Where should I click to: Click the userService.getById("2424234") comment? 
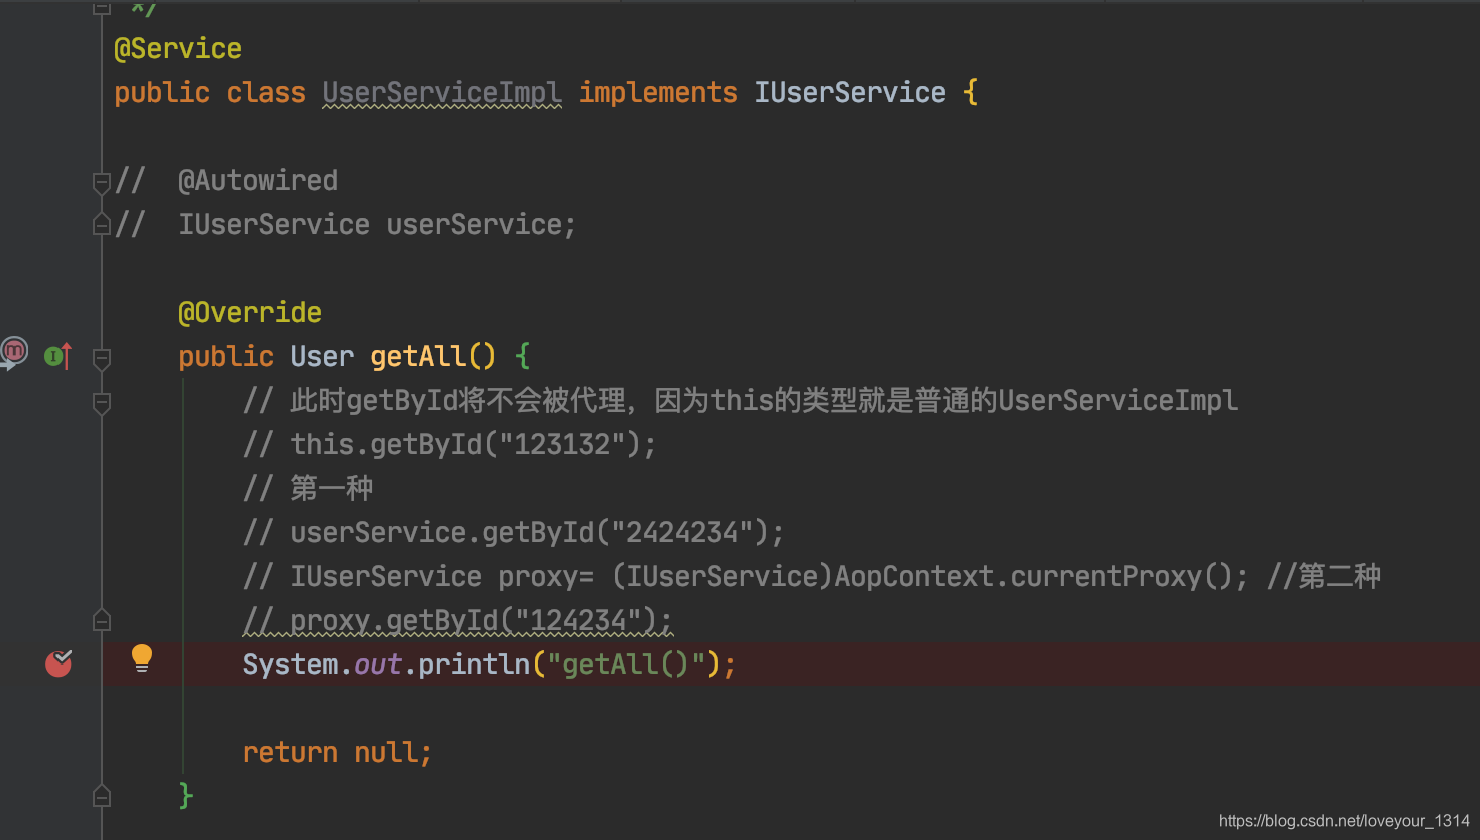click(x=537, y=532)
